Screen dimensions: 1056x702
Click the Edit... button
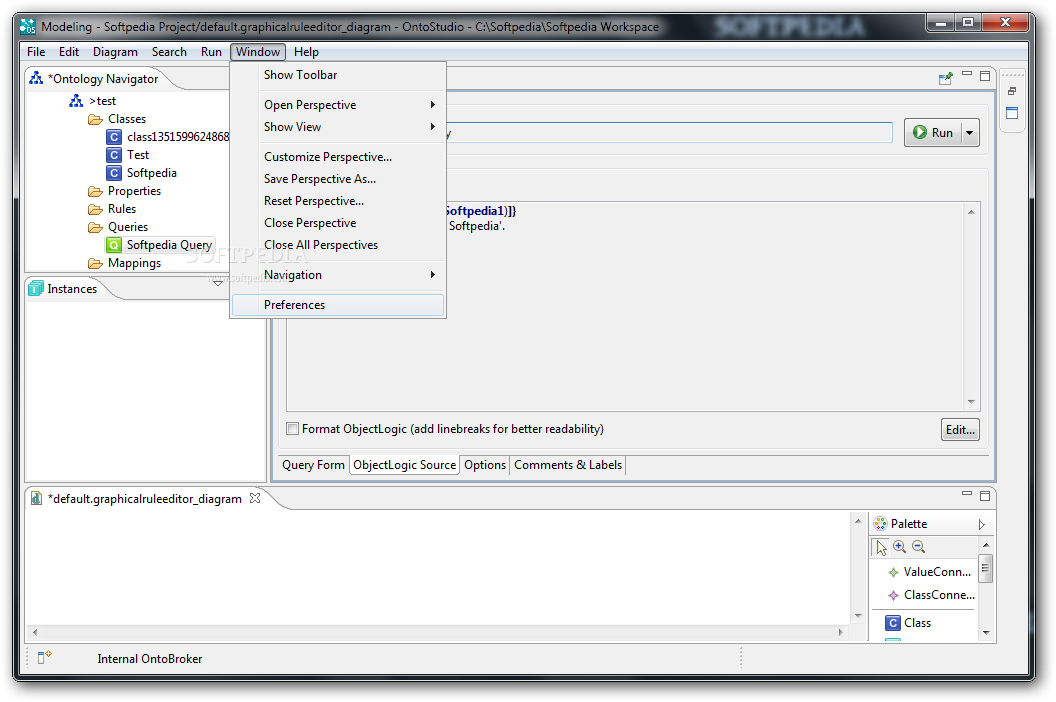click(x=960, y=430)
